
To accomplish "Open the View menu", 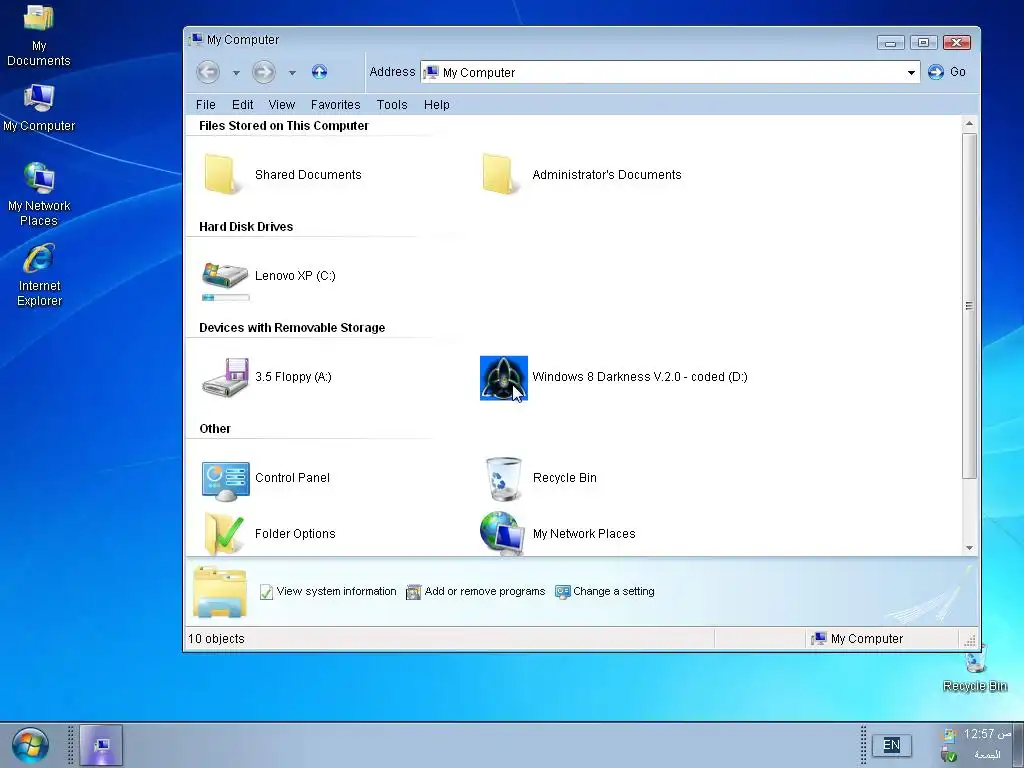I will click(x=281, y=104).
